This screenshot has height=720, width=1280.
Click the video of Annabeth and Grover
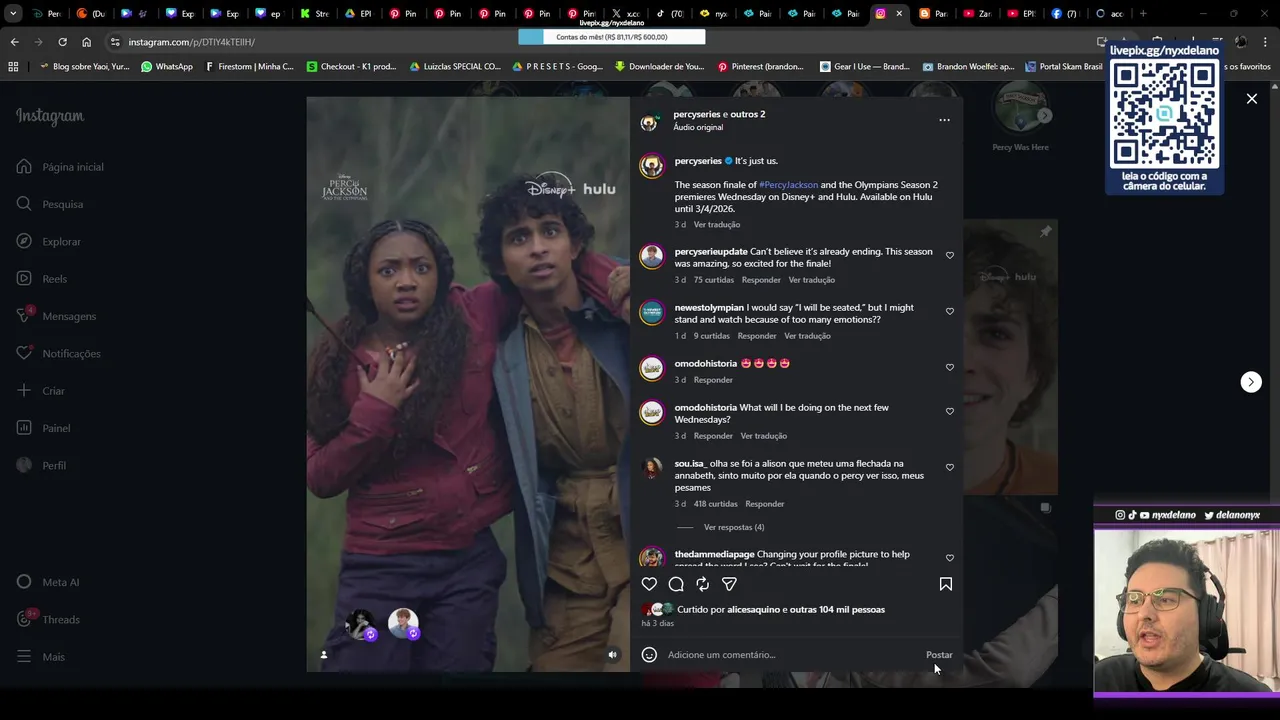point(468,384)
